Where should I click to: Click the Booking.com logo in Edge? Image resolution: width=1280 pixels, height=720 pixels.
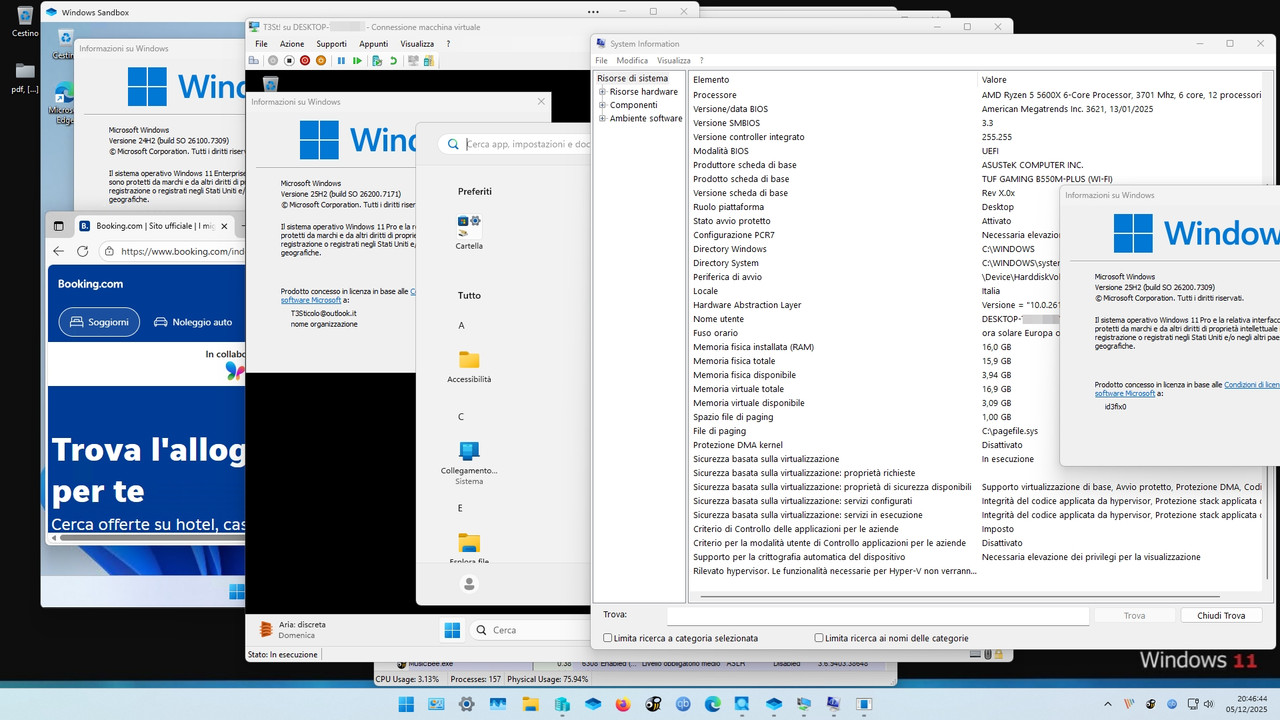click(x=90, y=284)
